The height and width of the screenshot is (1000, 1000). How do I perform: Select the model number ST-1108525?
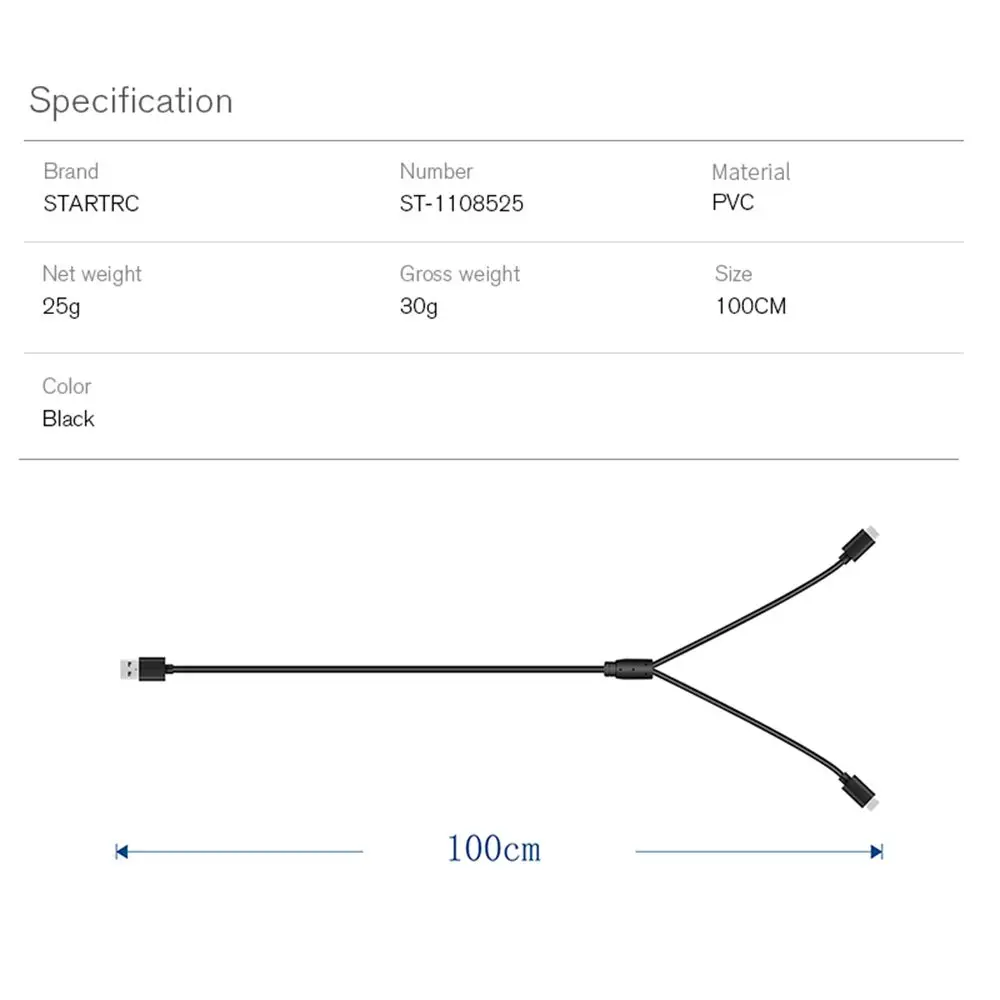pyautogui.click(x=461, y=204)
